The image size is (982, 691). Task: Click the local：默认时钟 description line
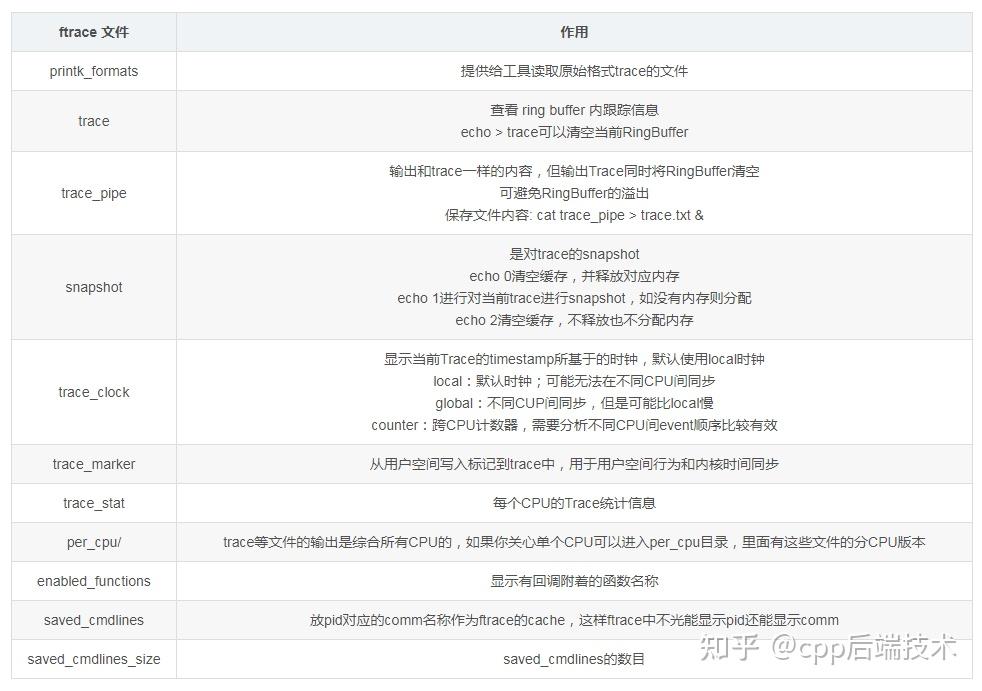point(576,381)
